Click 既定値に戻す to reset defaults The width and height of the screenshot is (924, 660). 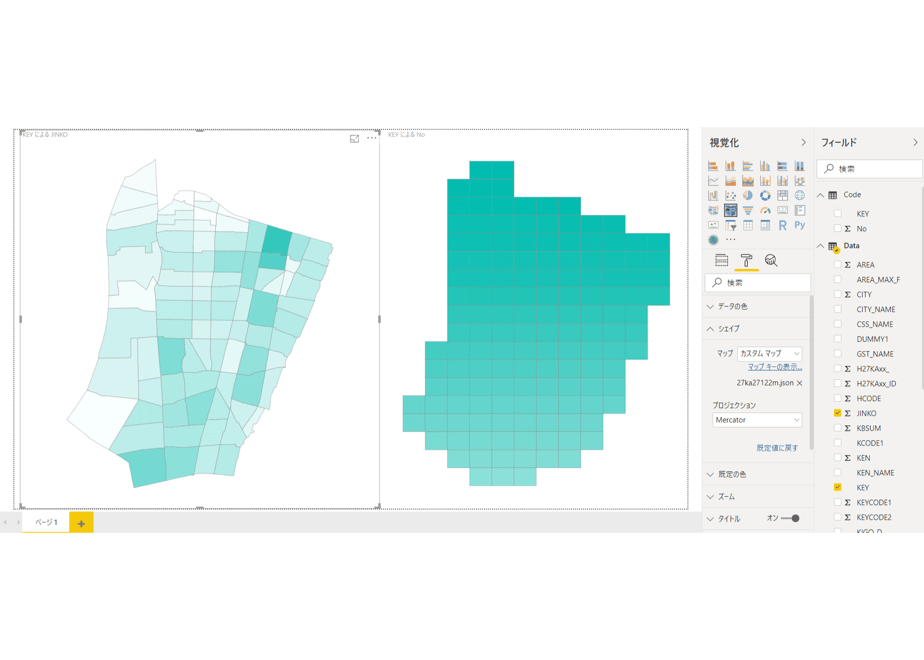(777, 448)
